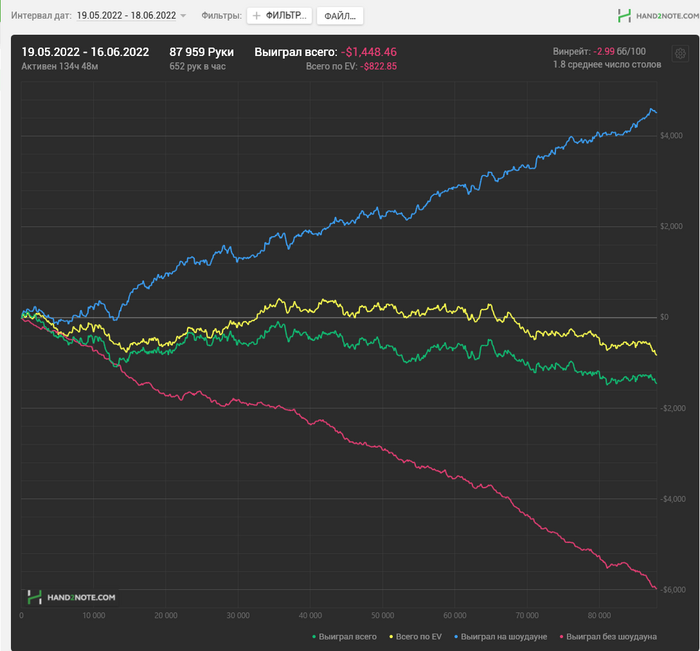The width and height of the screenshot is (700, 651).
Task: Click the $4,000 y-axis label
Action: (x=671, y=136)
